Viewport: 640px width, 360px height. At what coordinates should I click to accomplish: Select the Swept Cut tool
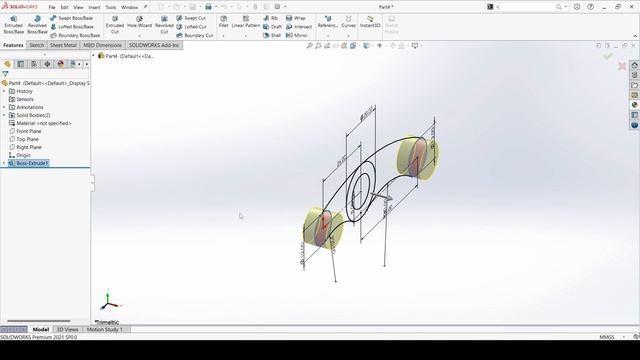pos(191,18)
